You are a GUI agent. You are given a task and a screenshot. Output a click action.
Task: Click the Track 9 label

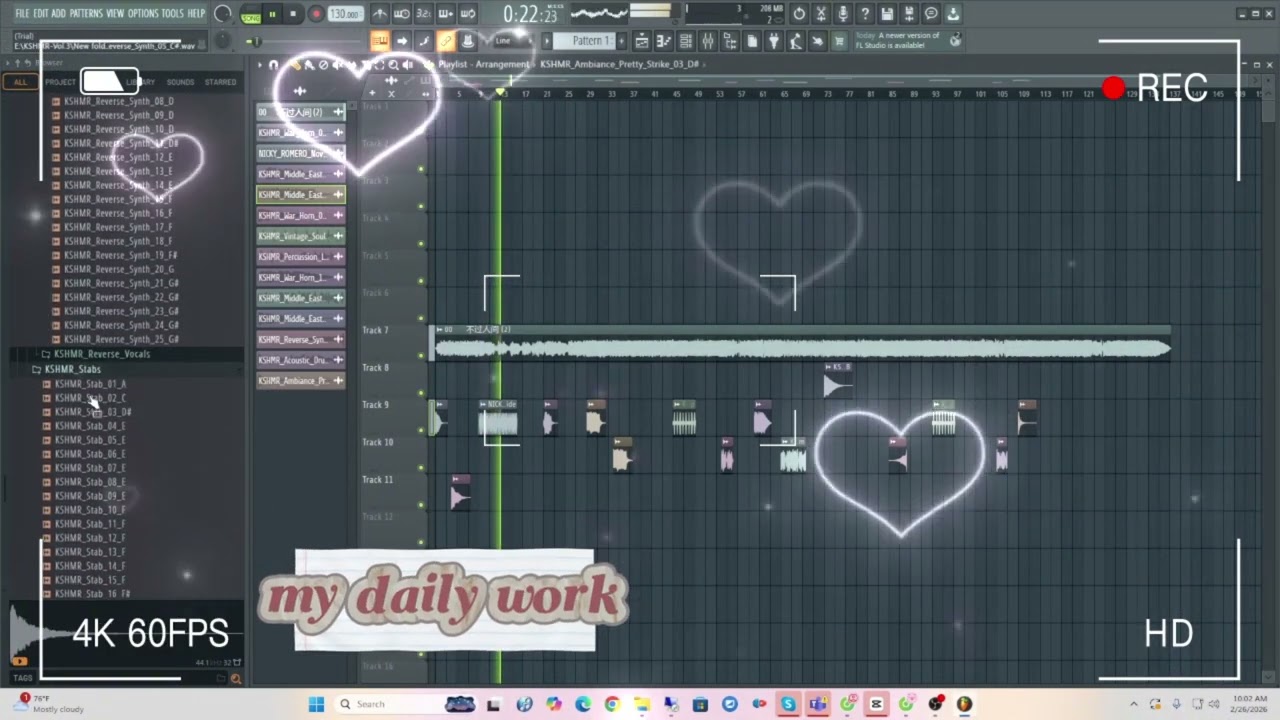pyautogui.click(x=375, y=405)
